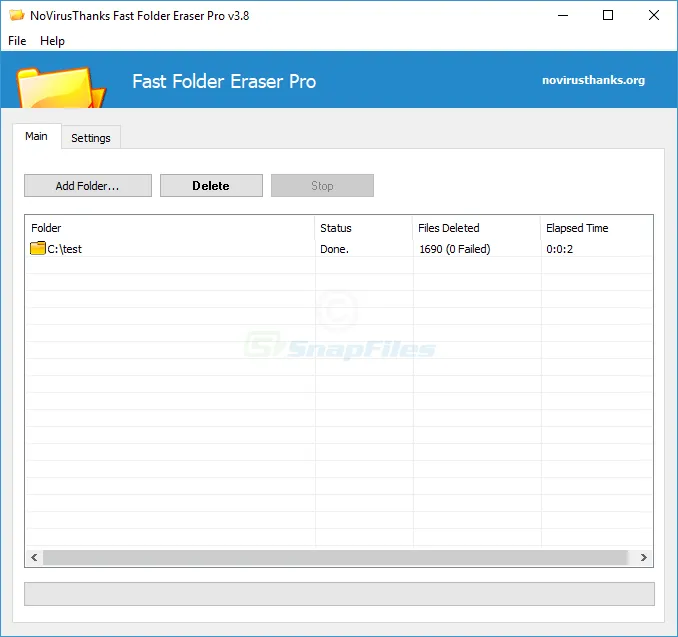Sort by the Status column header
The height and width of the screenshot is (637, 678).
364,228
